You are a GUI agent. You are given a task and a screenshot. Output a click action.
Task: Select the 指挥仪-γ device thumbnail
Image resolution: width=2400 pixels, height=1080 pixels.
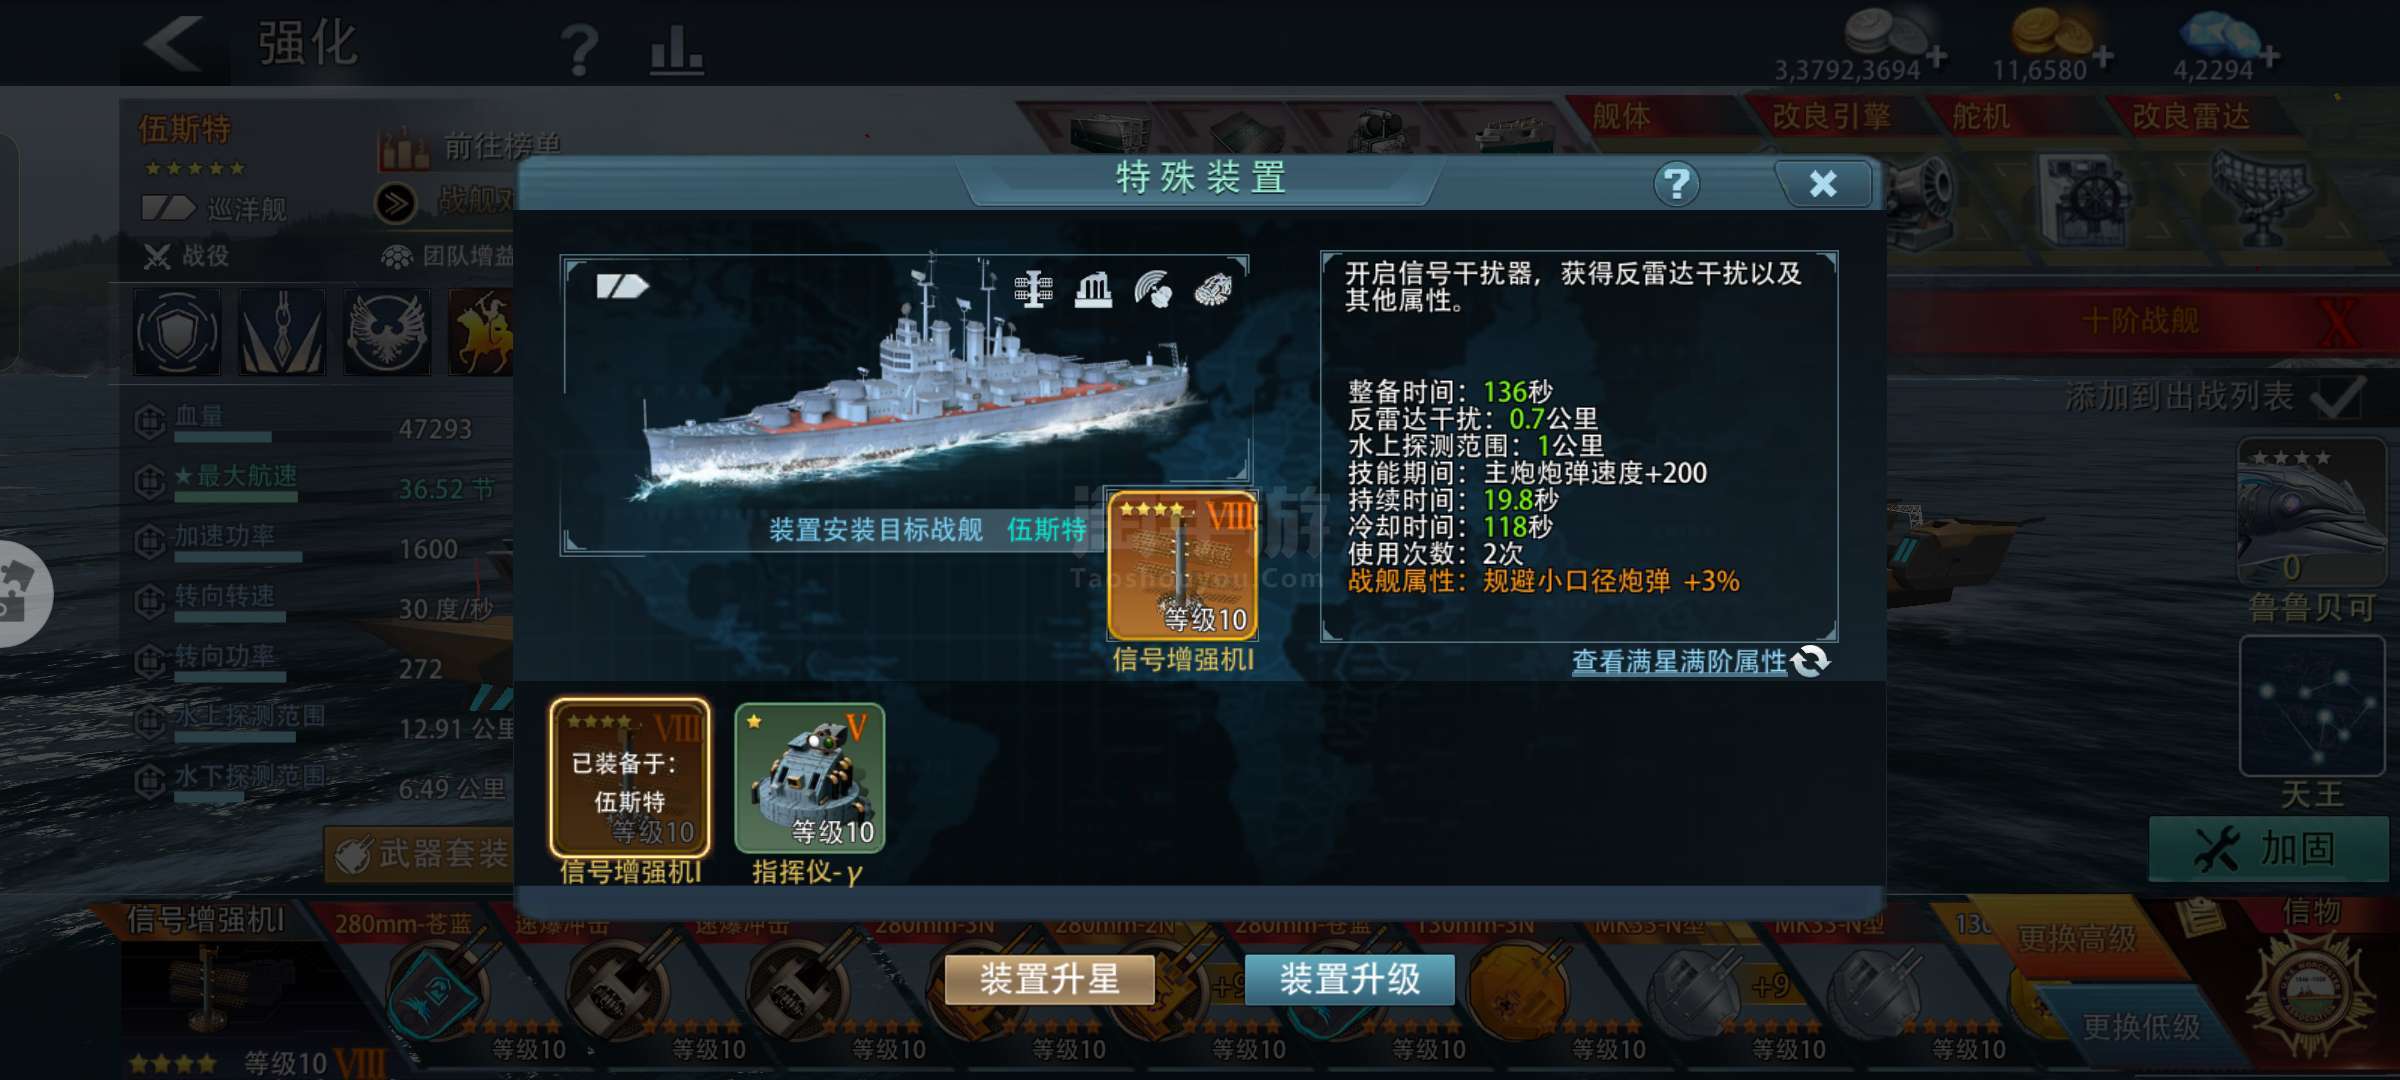click(810, 778)
